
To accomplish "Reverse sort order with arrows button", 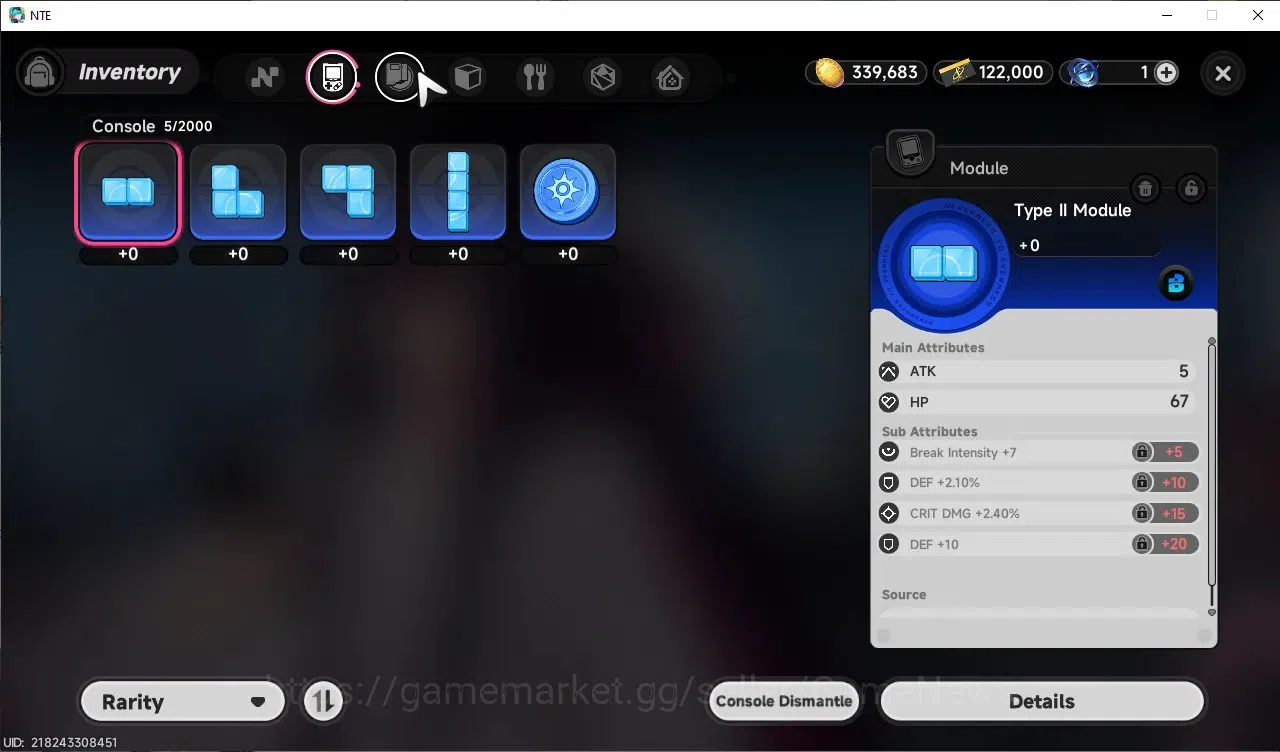I will coord(323,702).
